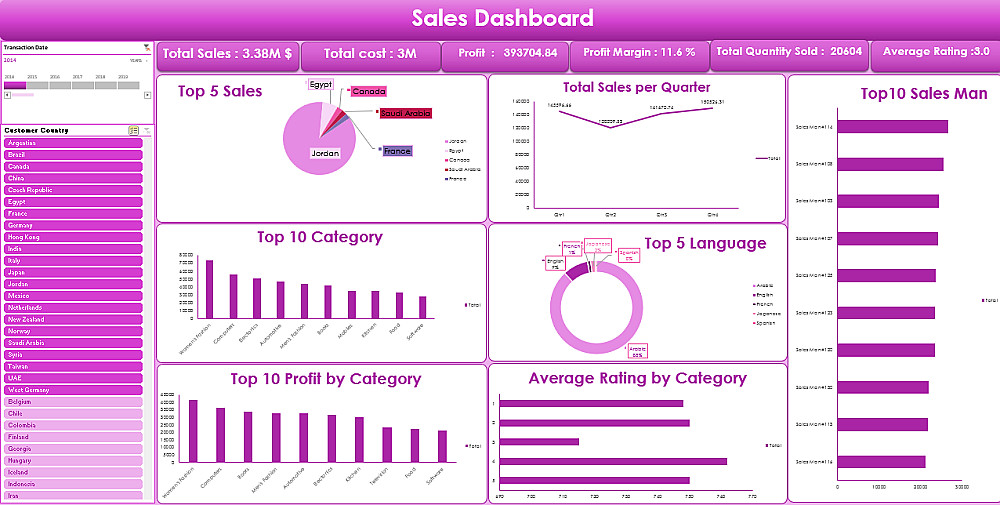Viewport: 1000px width, 505px height.
Task: Select the 2016 timeline segment
Action: 60,85
